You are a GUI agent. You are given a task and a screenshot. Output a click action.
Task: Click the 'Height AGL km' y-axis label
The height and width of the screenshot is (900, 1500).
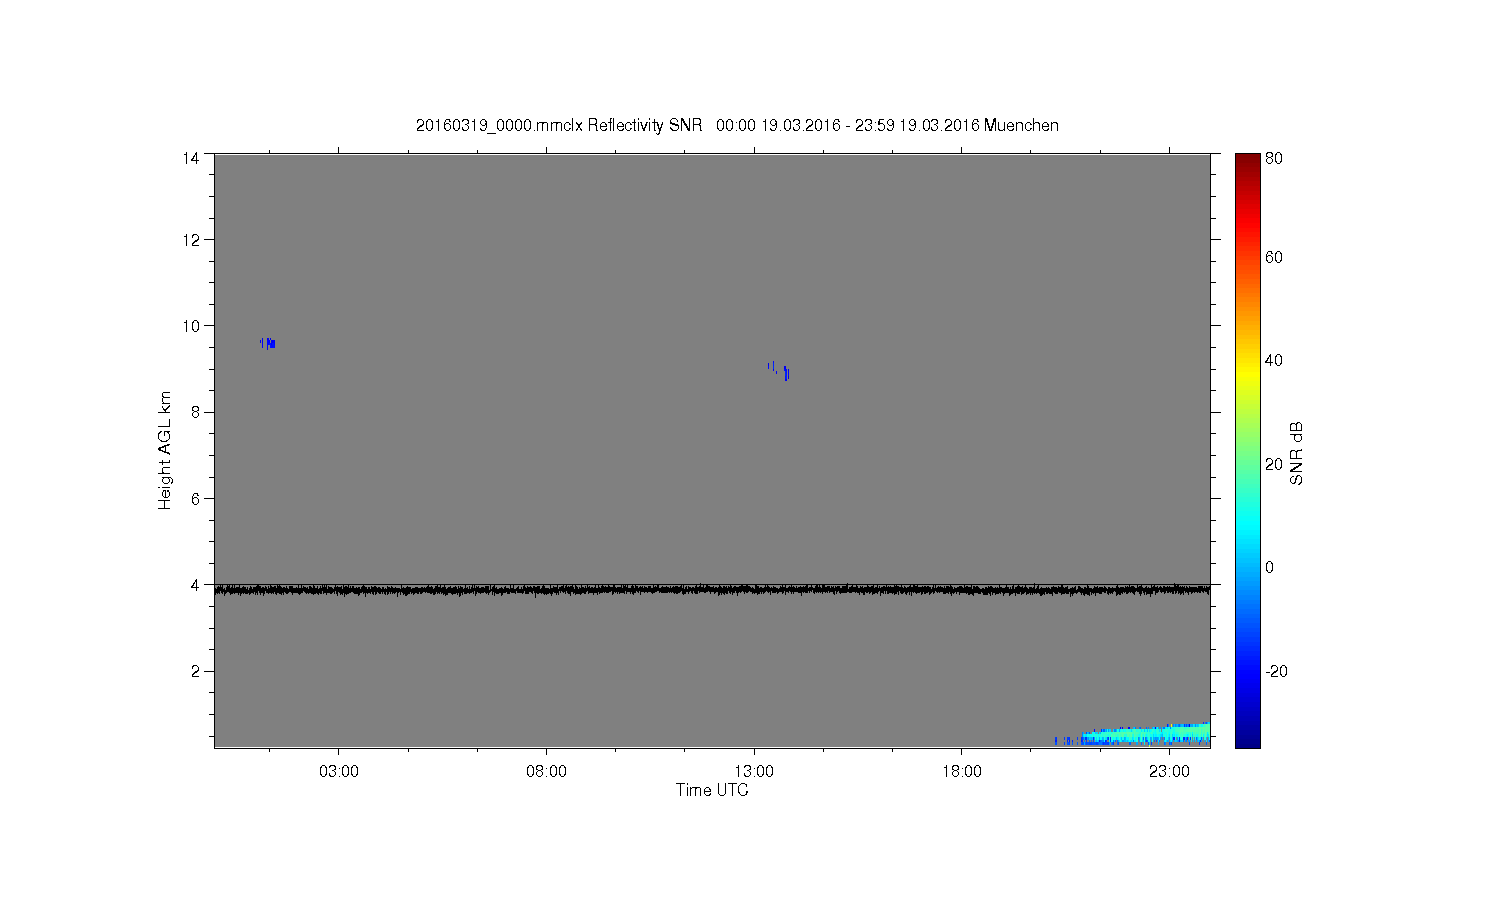[165, 450]
